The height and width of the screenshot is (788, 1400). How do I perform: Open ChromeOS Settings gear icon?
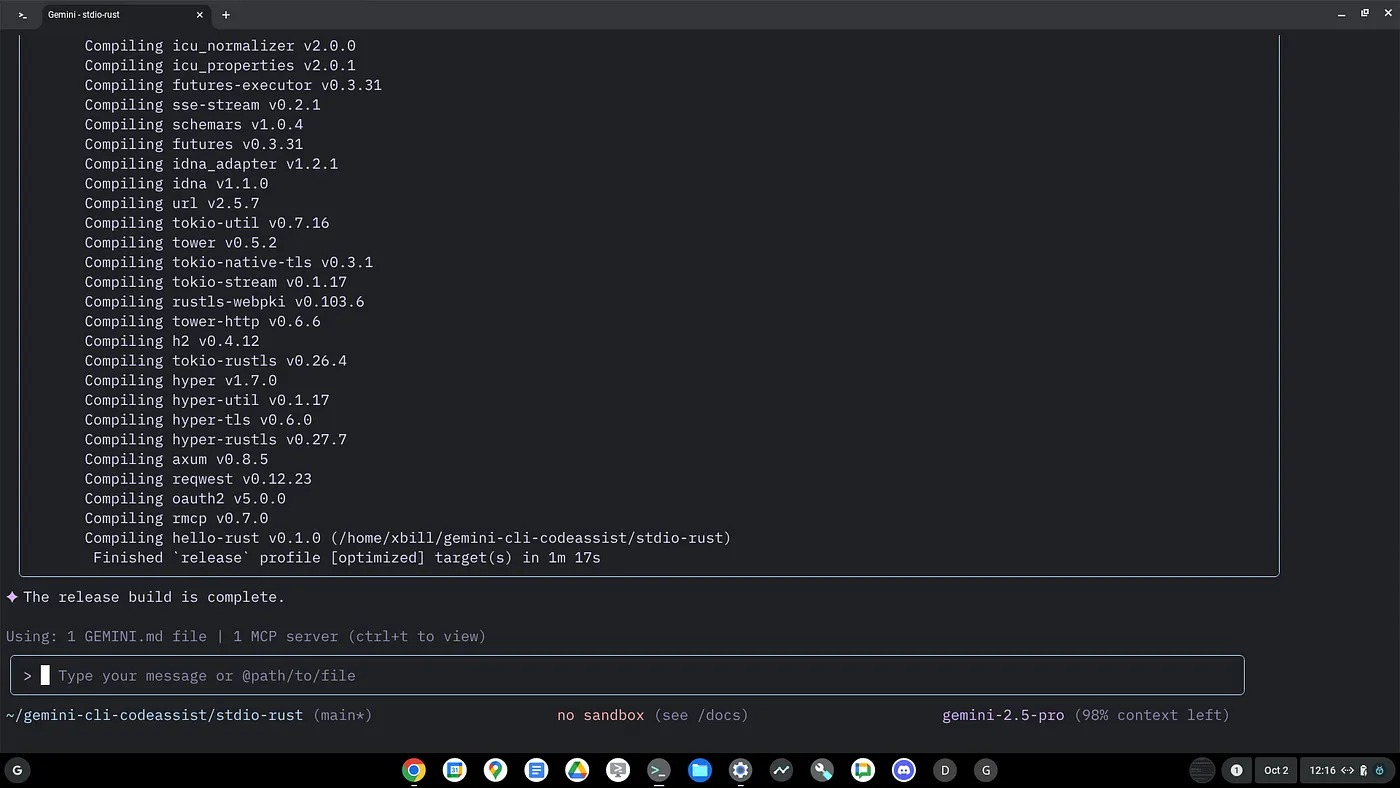[x=740, y=770]
